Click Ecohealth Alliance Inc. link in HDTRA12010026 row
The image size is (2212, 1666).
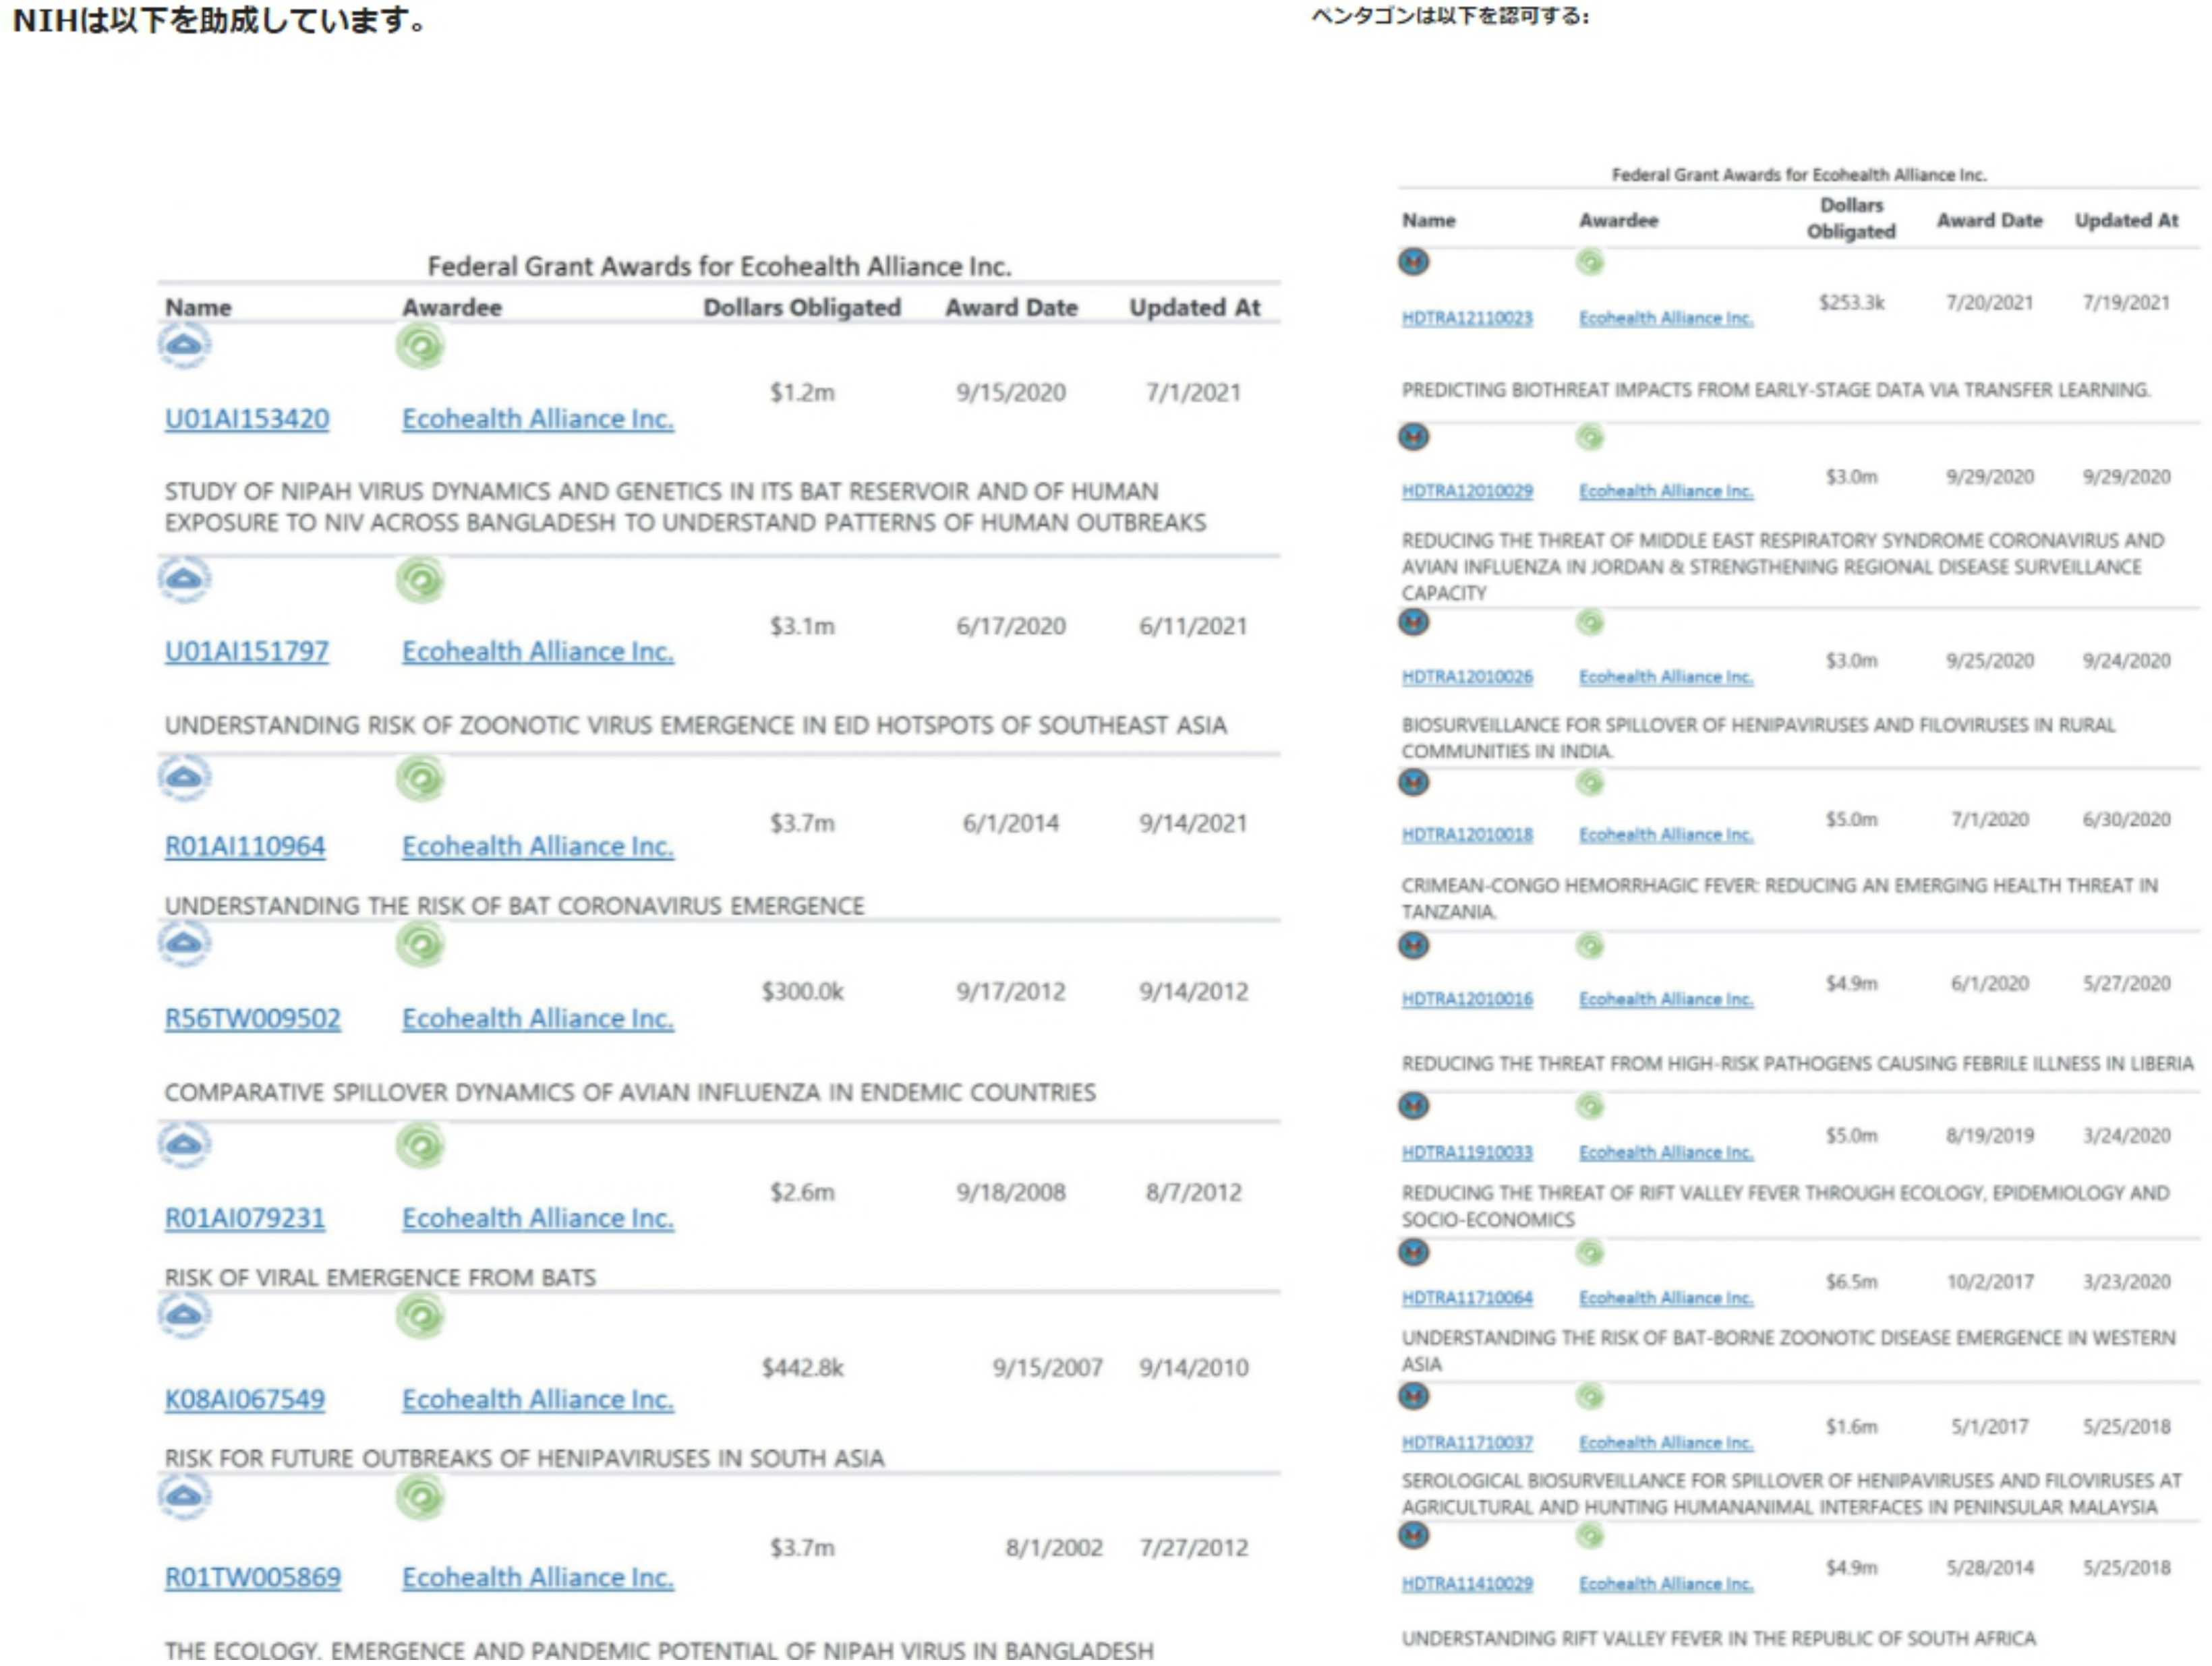pyautogui.click(x=1666, y=678)
